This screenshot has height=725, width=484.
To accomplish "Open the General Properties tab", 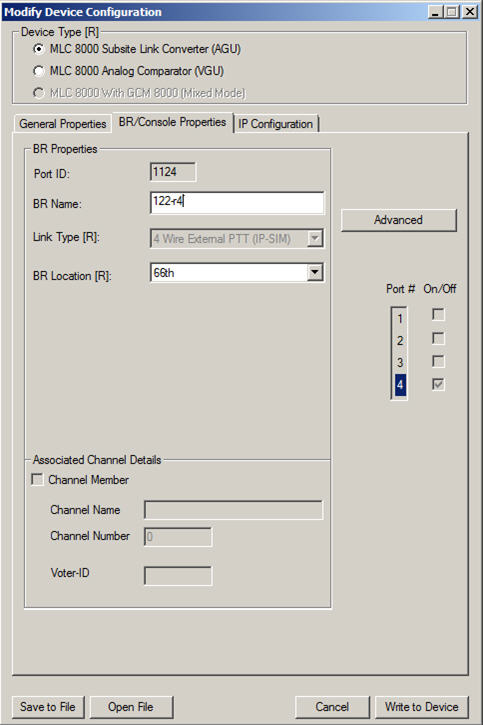I will 62,124.
